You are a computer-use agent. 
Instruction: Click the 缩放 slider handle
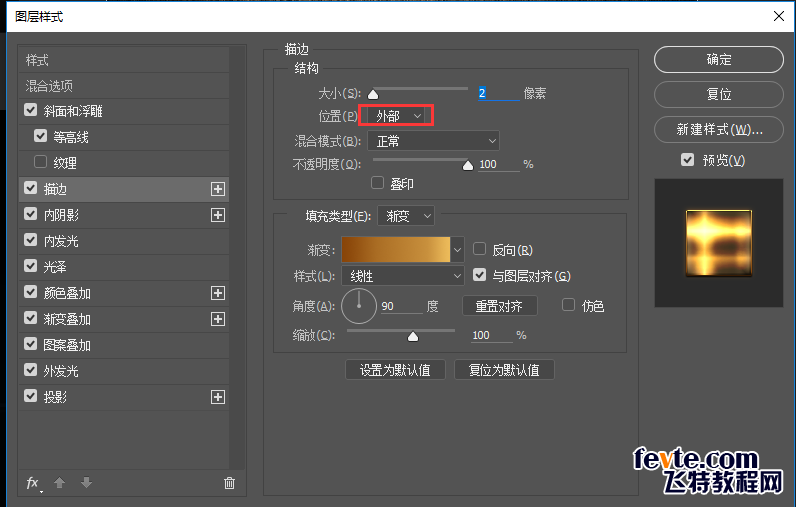413,336
